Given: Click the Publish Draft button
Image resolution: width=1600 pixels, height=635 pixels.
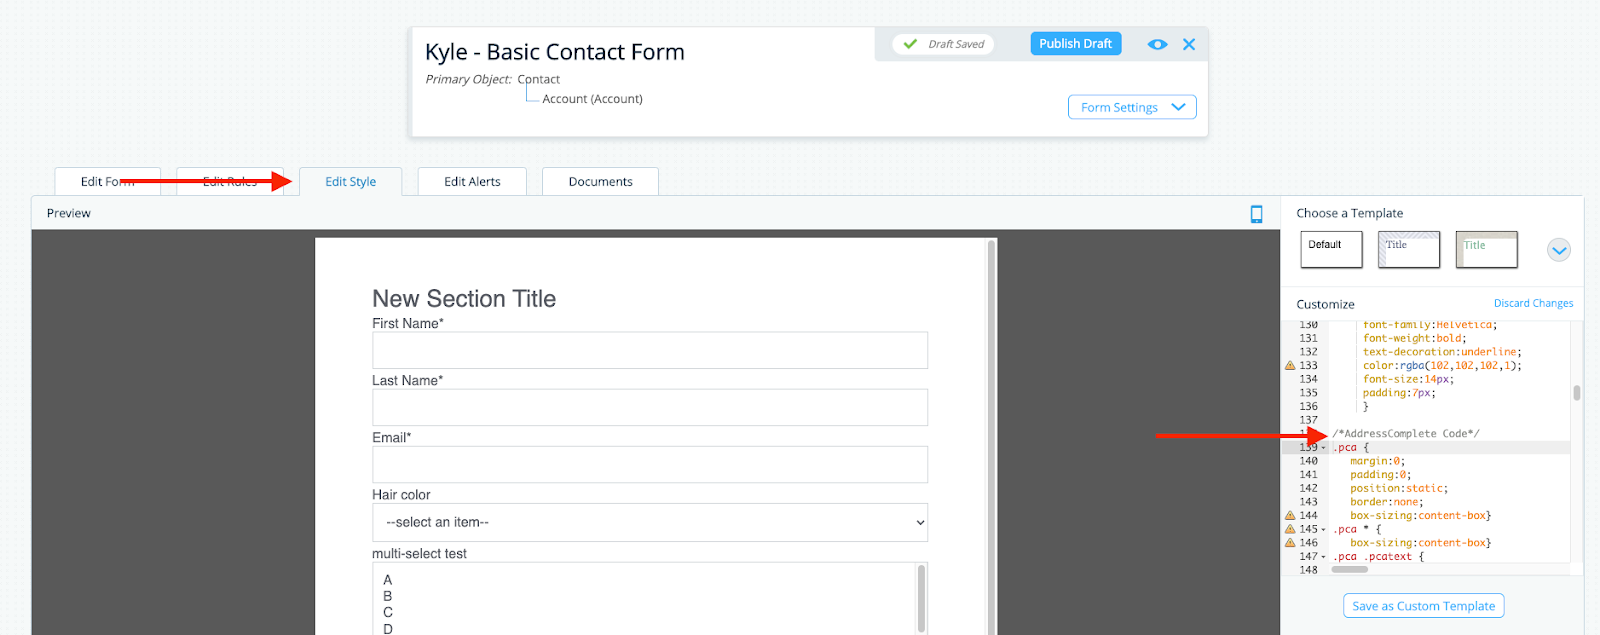Looking at the screenshot, I should point(1075,44).
